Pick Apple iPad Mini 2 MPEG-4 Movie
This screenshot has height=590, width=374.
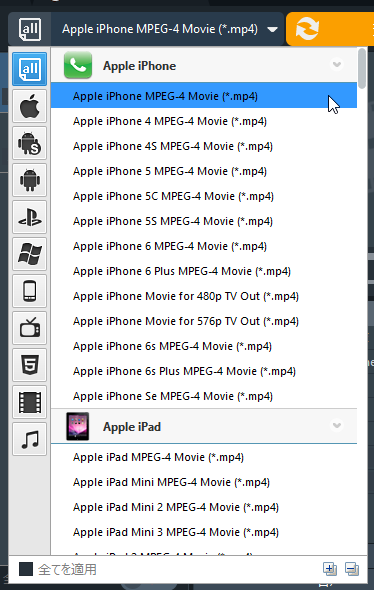[x=204, y=507]
